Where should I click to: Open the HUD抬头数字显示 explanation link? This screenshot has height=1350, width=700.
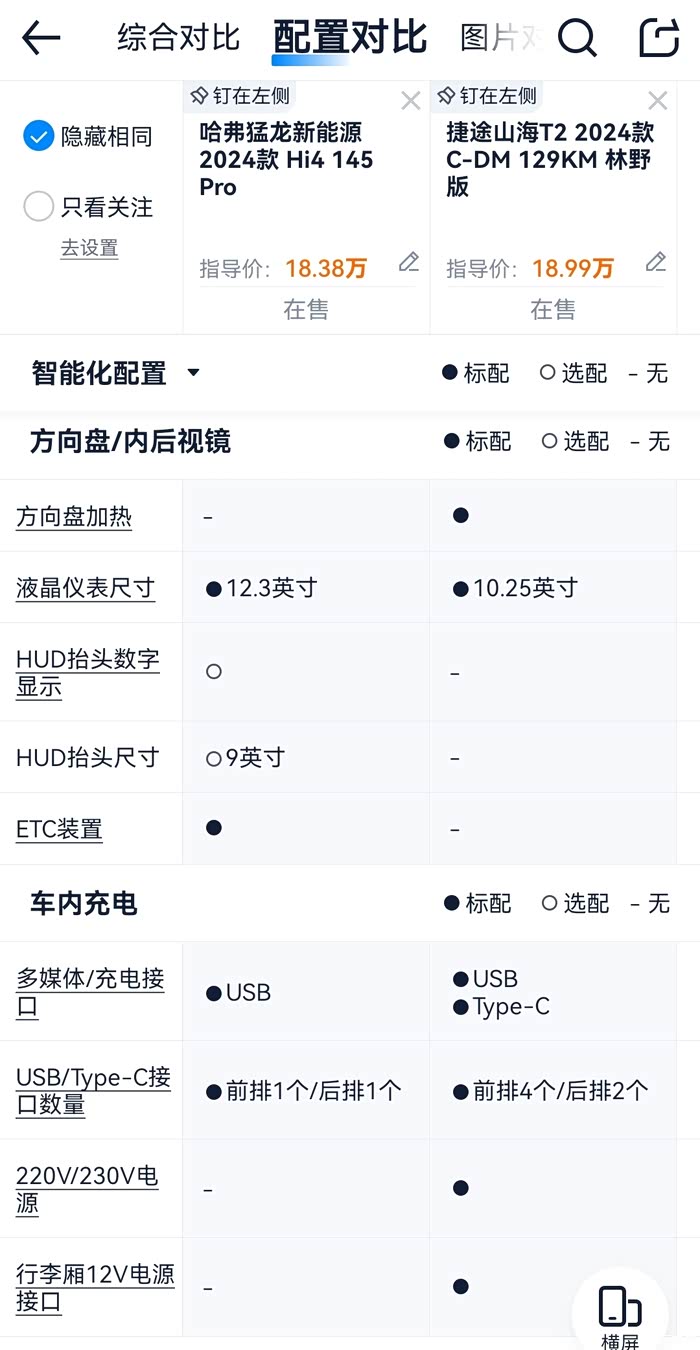[87, 672]
